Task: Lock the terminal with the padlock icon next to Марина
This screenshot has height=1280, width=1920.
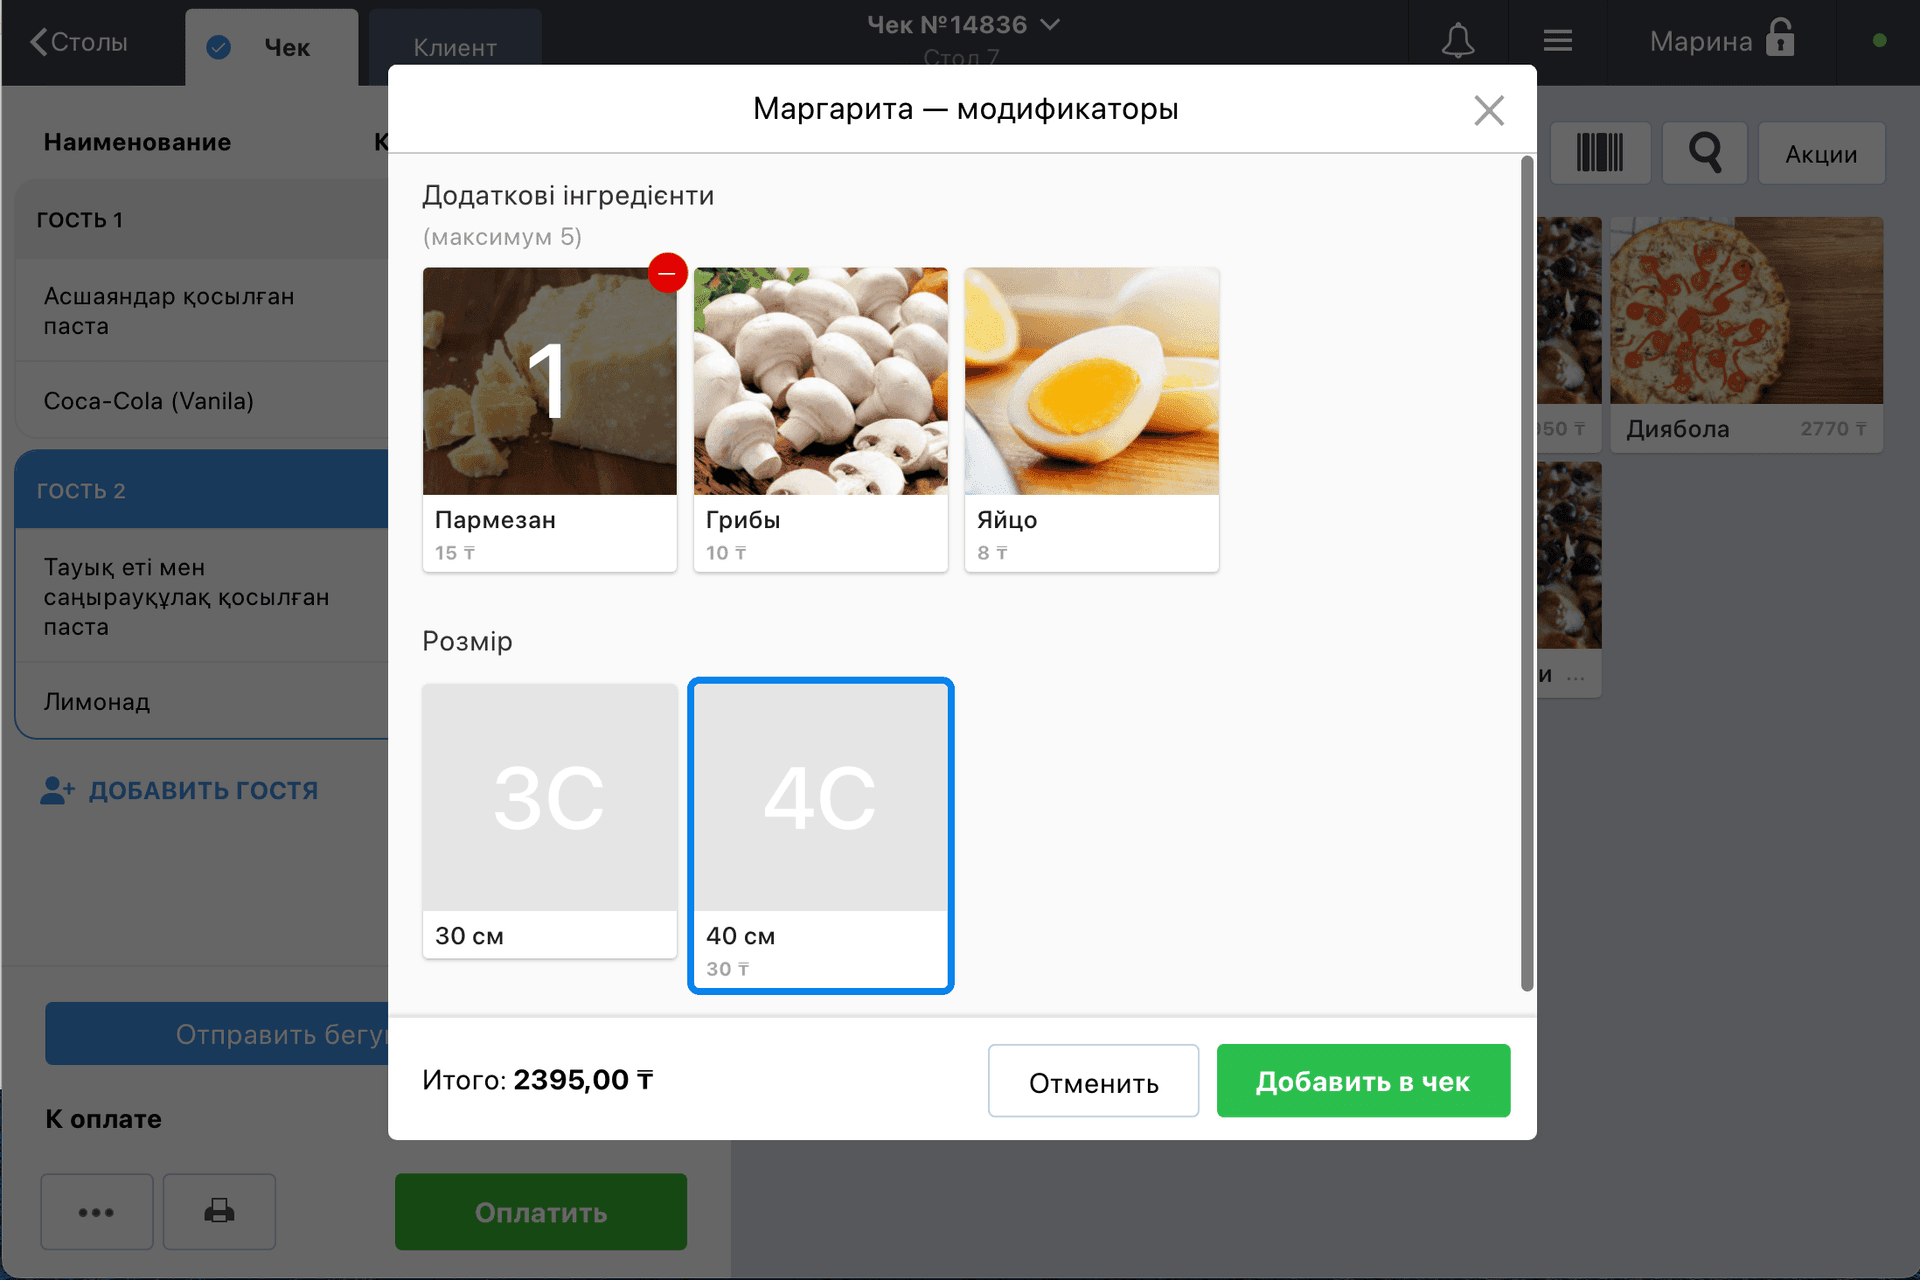Action: pos(1780,39)
